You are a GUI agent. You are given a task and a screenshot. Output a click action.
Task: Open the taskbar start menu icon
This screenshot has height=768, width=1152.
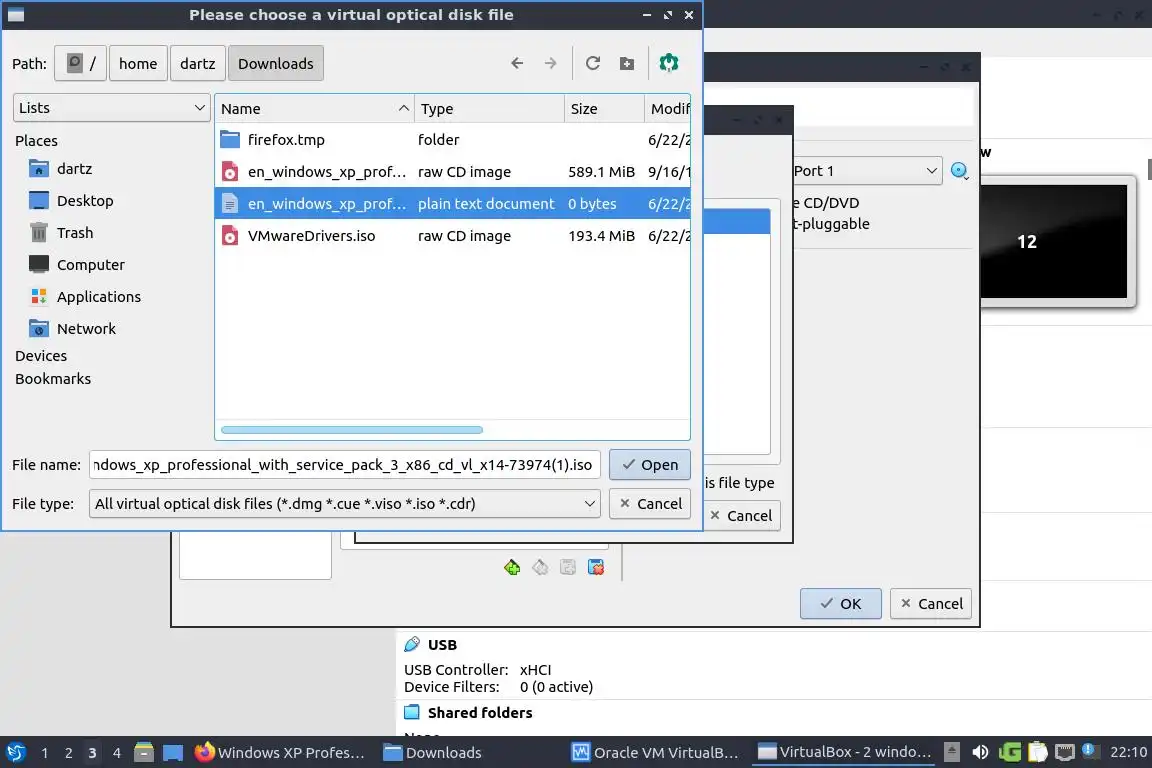[x=15, y=753]
